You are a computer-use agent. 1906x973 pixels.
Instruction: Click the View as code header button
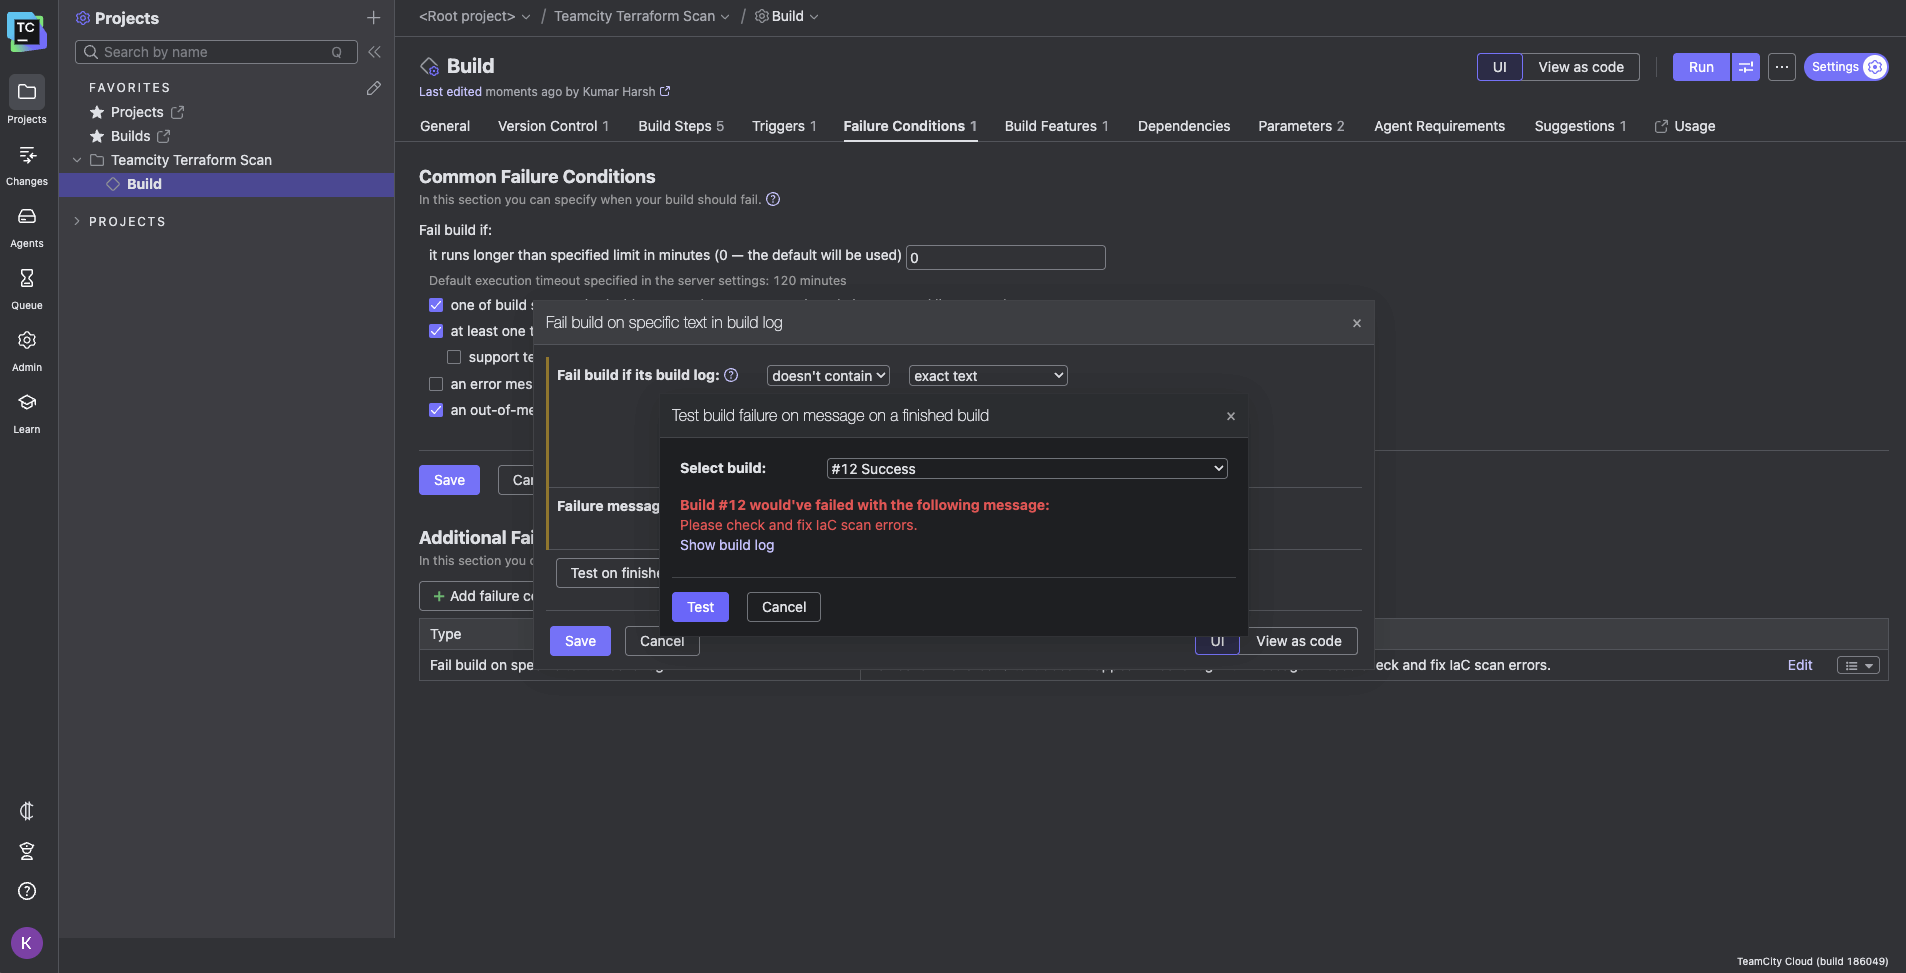(1581, 67)
